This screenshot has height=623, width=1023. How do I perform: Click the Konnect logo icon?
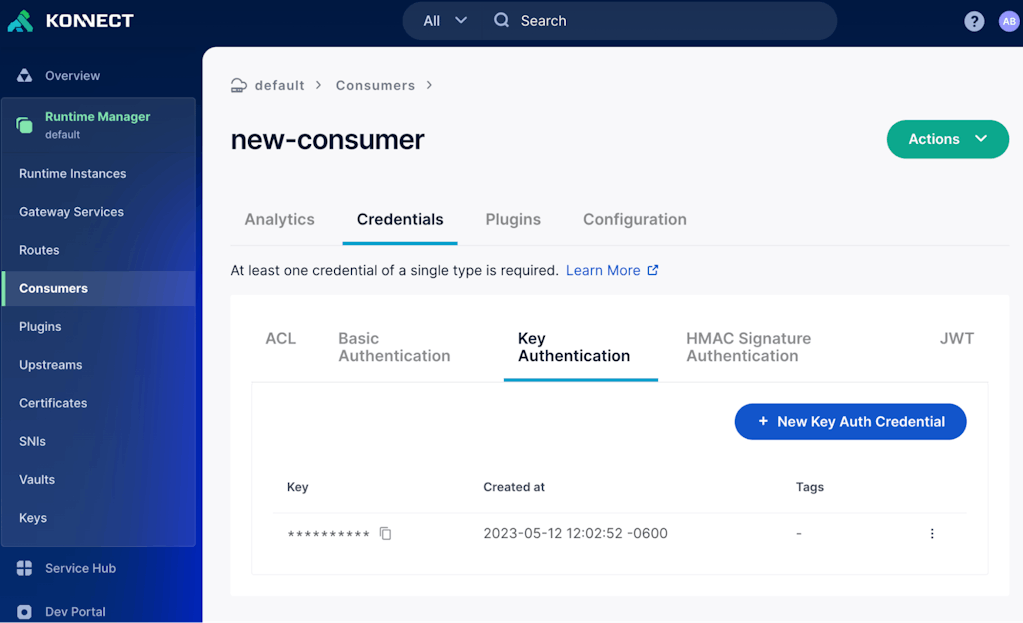coord(20,21)
